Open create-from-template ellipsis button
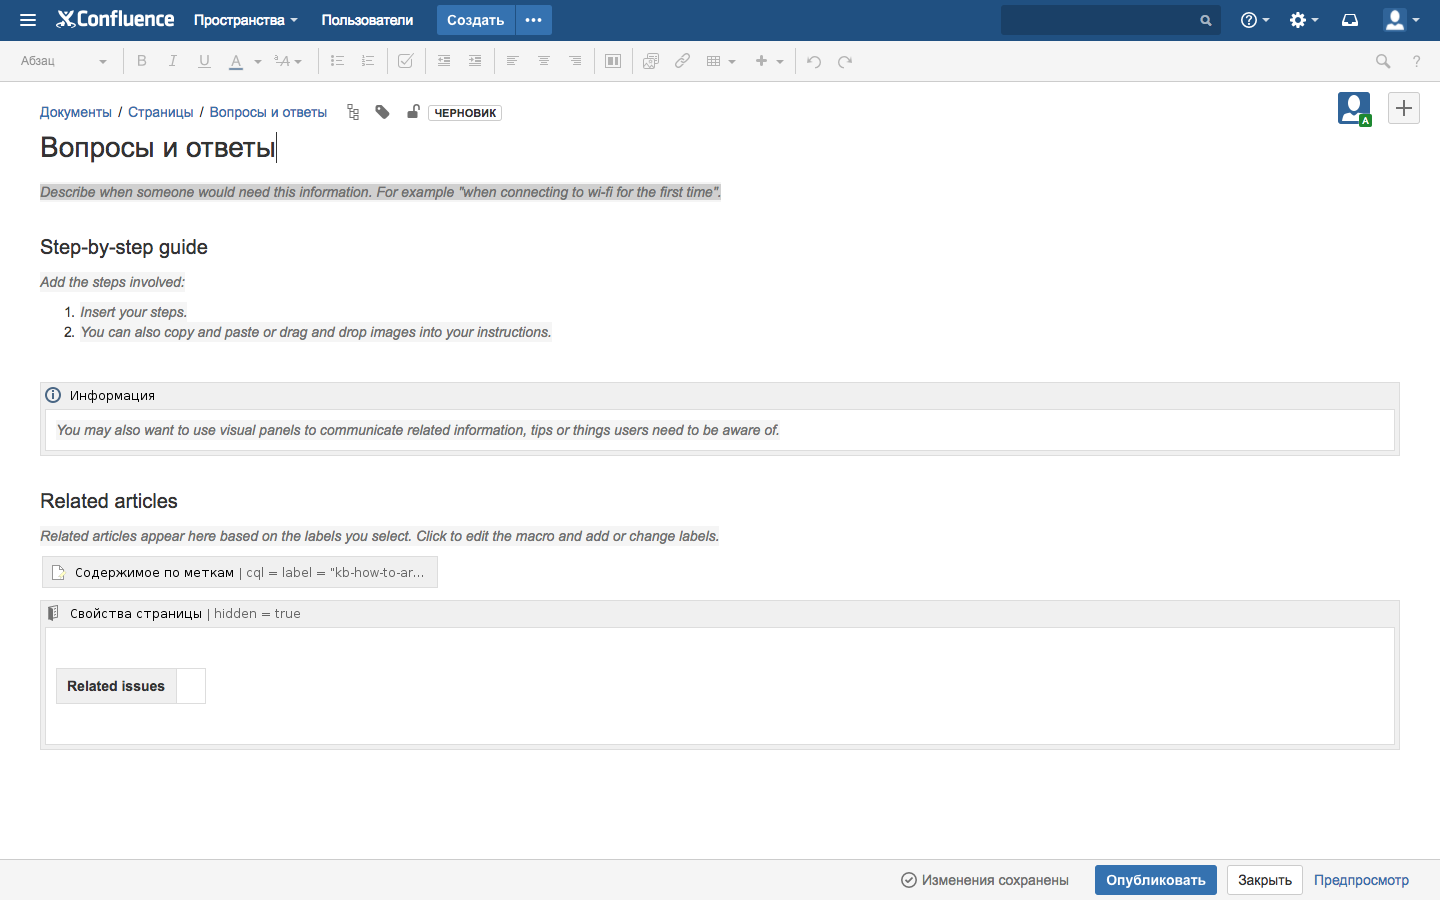 [x=534, y=20]
